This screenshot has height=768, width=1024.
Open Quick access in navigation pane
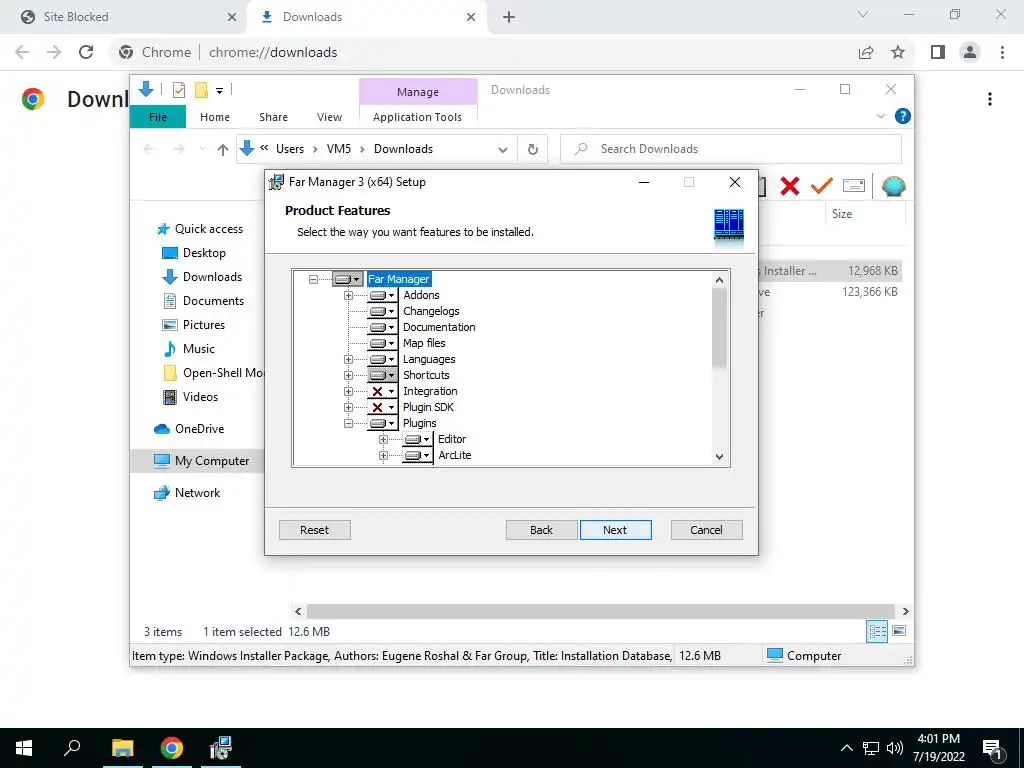pos(200,229)
